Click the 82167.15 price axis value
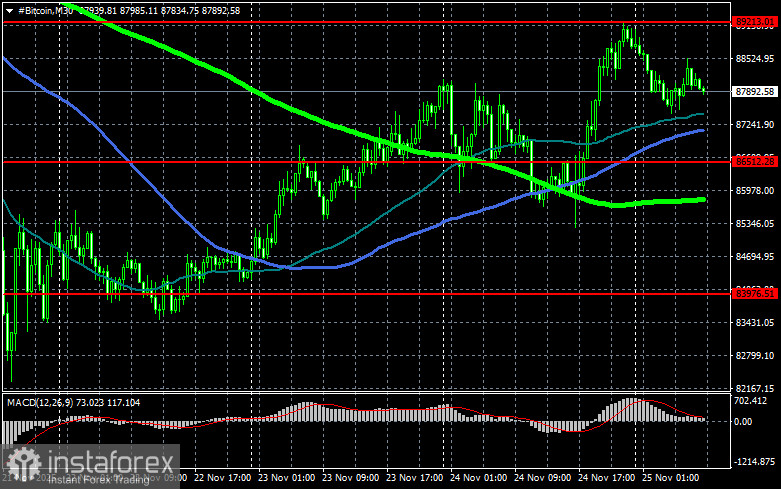Screen dimensions: 781x489 pyautogui.click(x=755, y=388)
